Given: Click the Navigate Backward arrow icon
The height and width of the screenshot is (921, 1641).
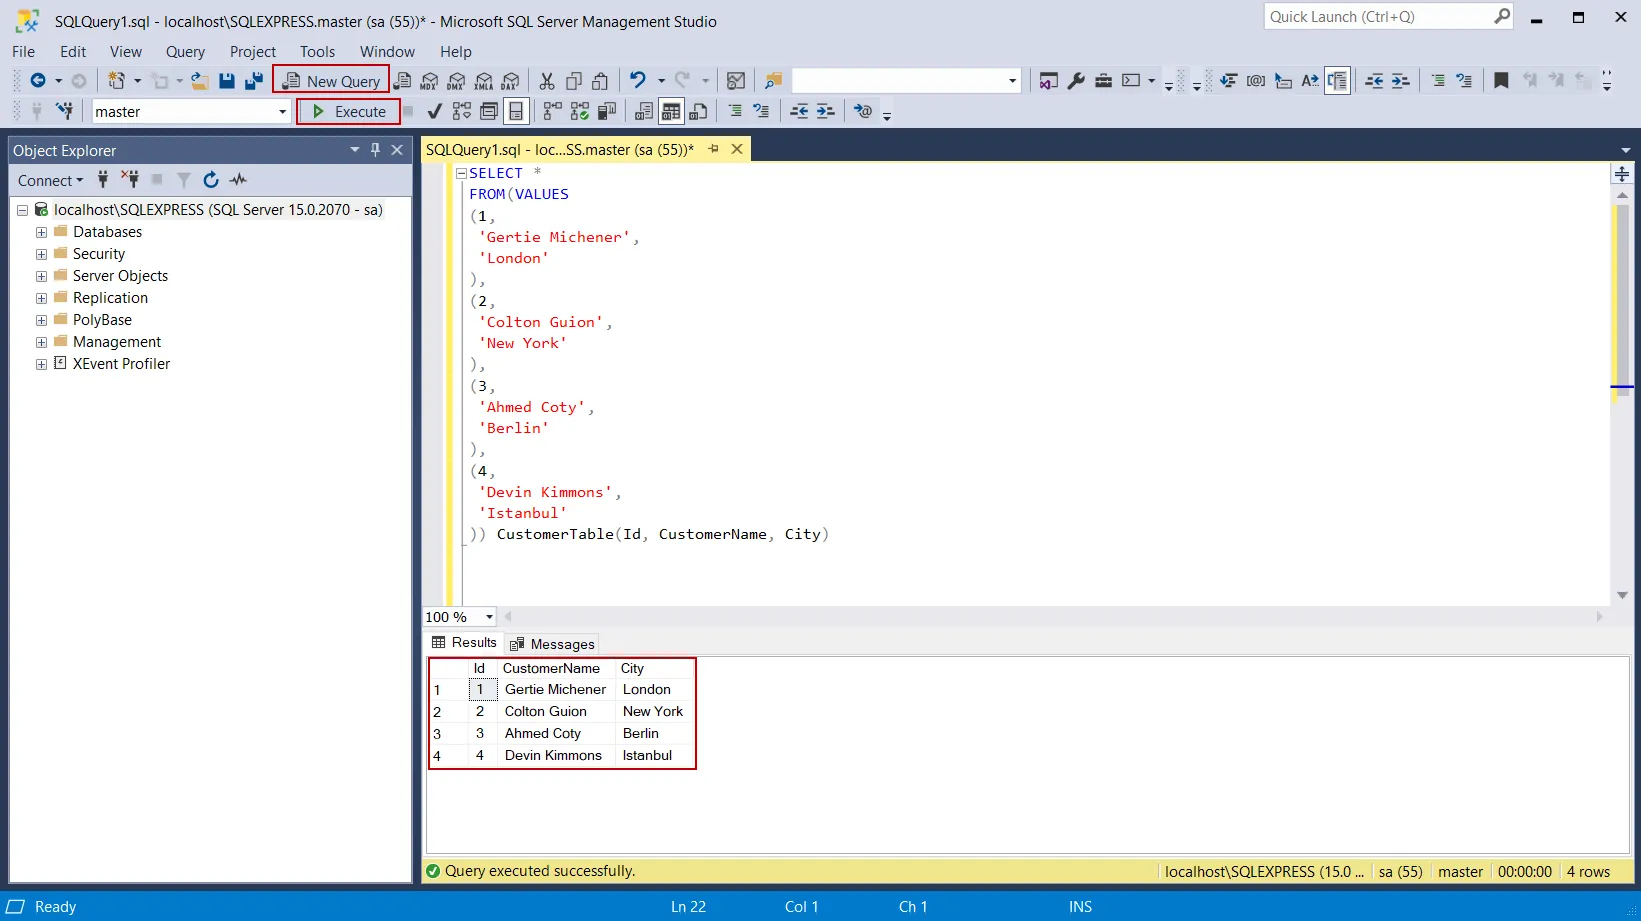Looking at the screenshot, I should coord(38,81).
